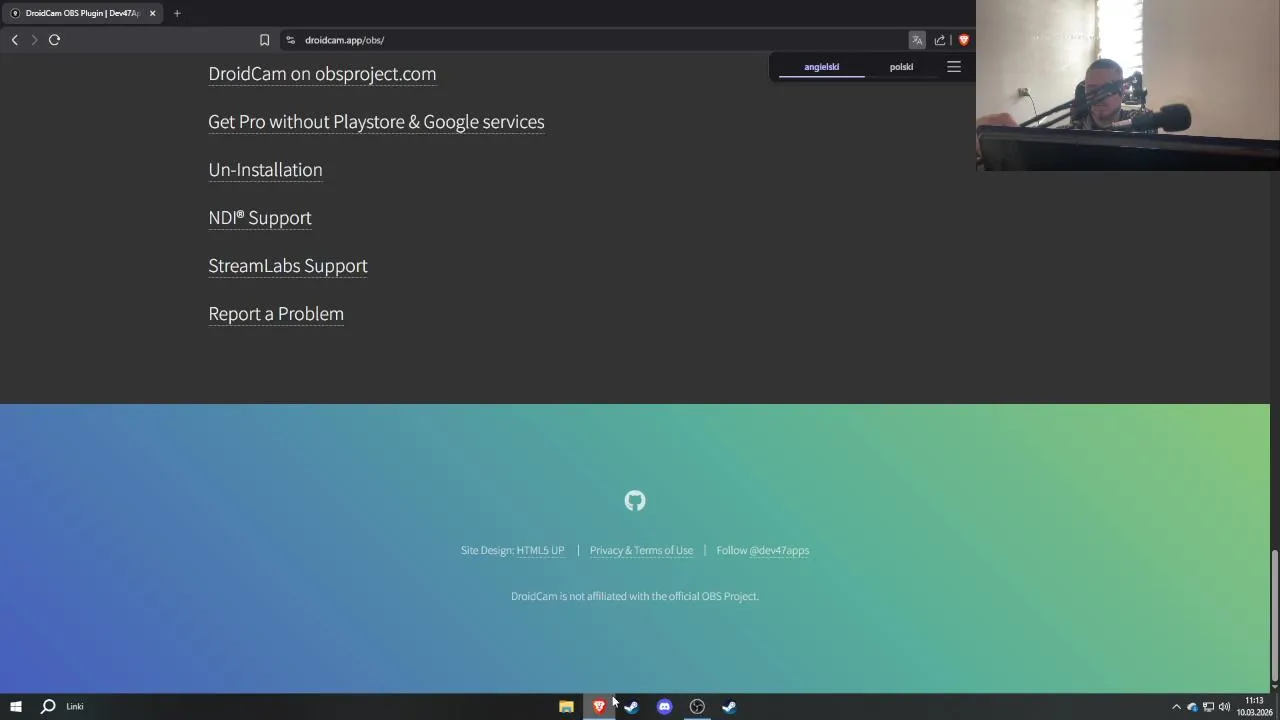The image size is (1280, 720).
Task: Click the not affiliated disclaimer text
Action: tap(635, 596)
